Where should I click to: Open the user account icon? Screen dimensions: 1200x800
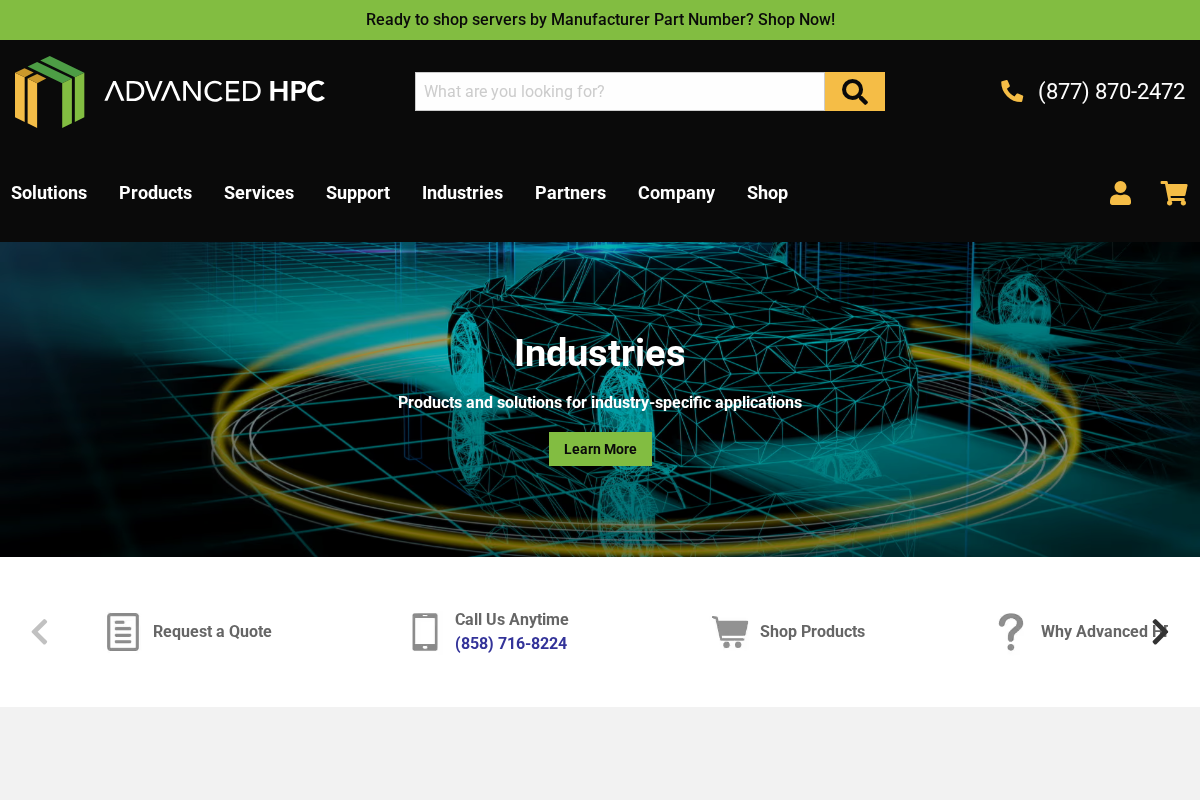(1120, 193)
